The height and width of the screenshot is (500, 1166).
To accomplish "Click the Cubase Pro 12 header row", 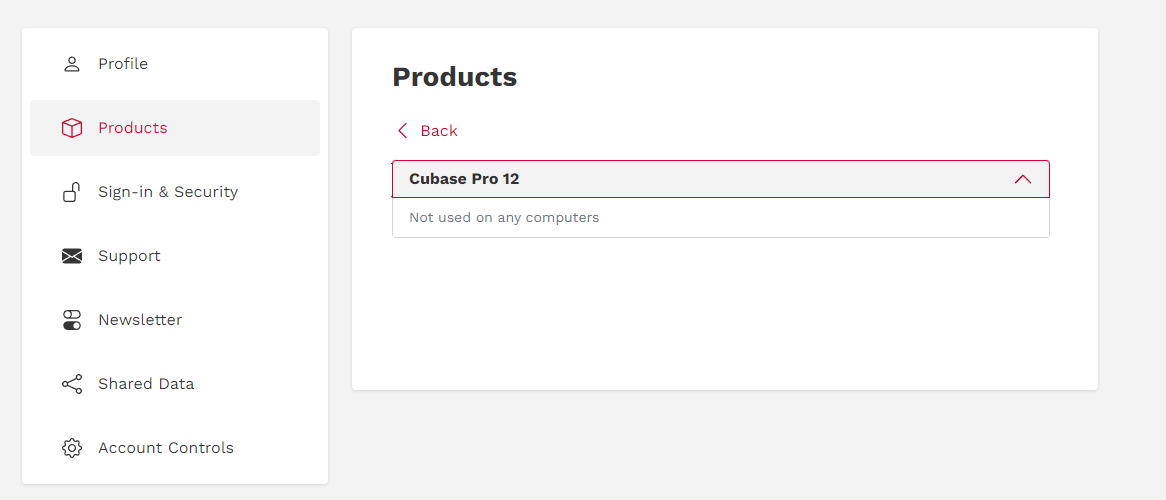I will click(721, 179).
